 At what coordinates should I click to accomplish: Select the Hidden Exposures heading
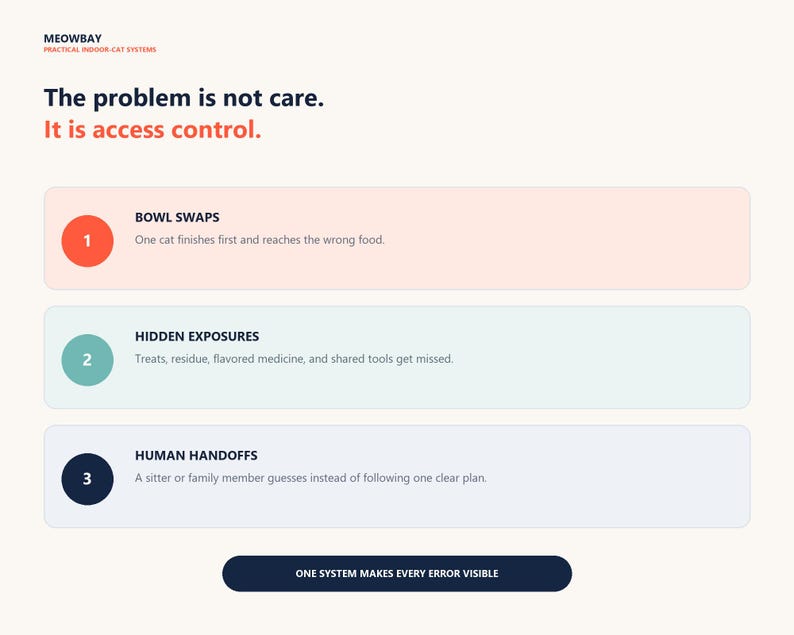coord(197,337)
